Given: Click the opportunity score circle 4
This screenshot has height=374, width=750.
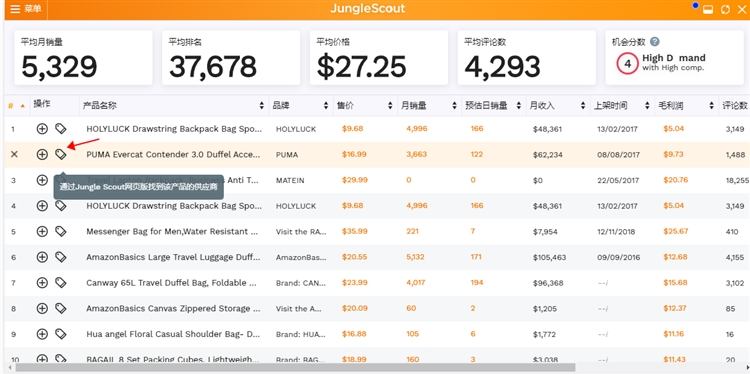Looking at the screenshot, I should click(628, 63).
